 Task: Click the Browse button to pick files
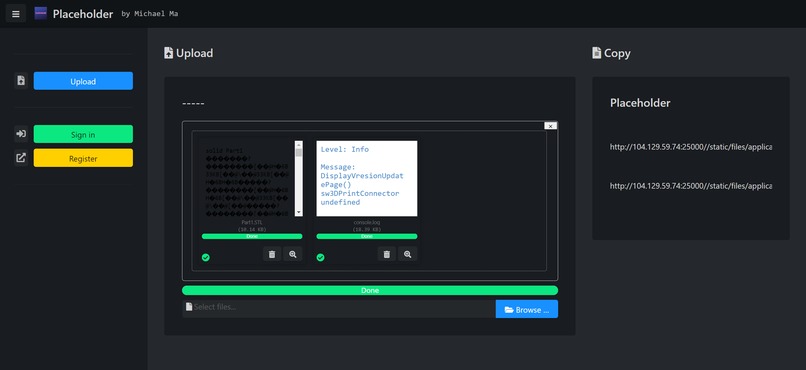click(526, 309)
